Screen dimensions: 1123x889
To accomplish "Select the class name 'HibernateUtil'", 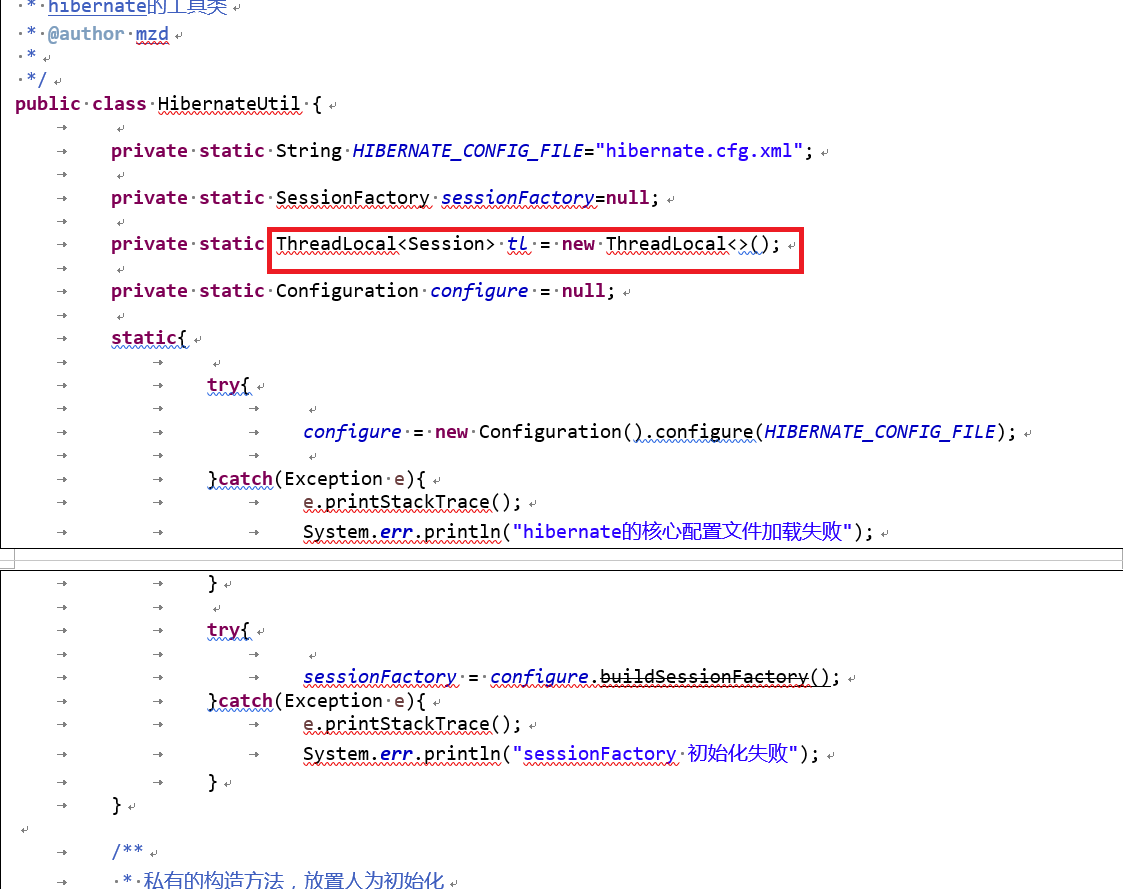I will [x=228, y=104].
